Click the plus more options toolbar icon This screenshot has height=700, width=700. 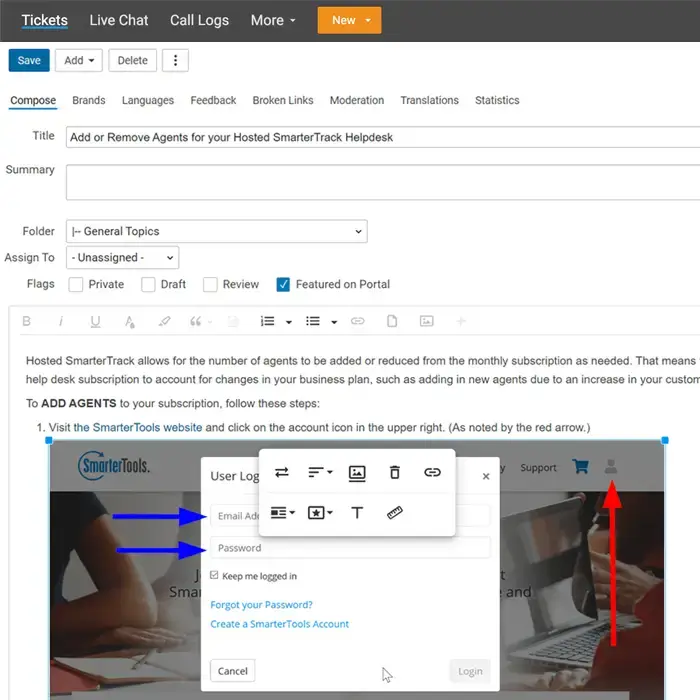pos(461,321)
